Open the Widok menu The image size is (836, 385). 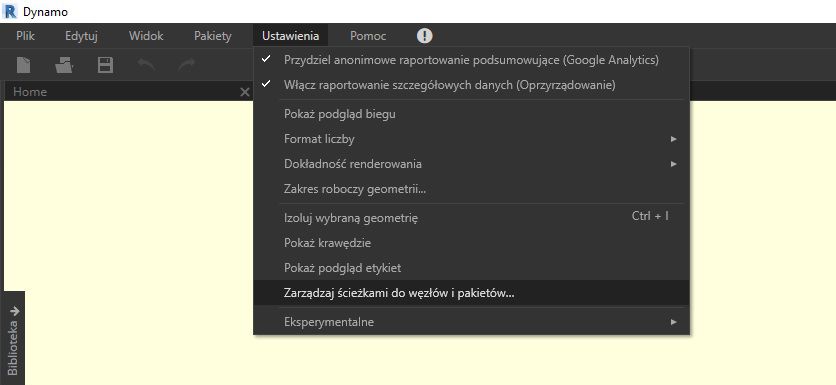[x=146, y=36]
